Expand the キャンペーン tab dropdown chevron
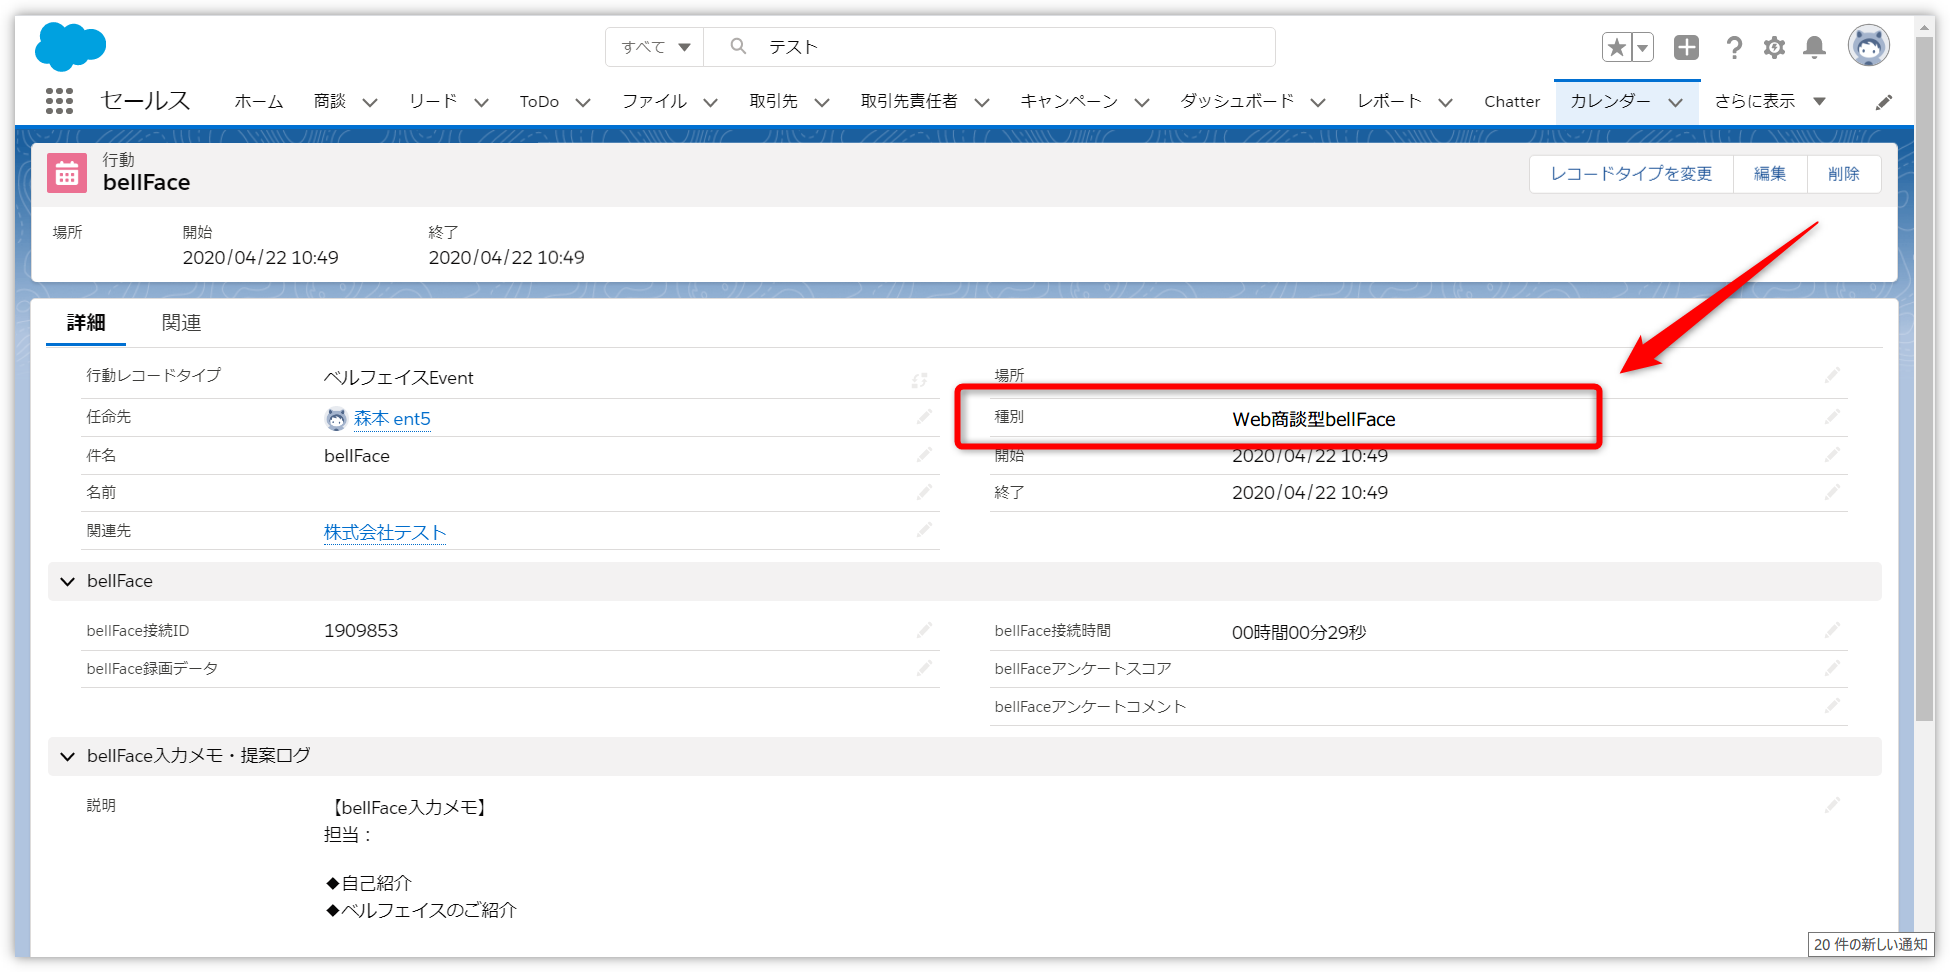The image size is (1950, 972). coord(1142,102)
